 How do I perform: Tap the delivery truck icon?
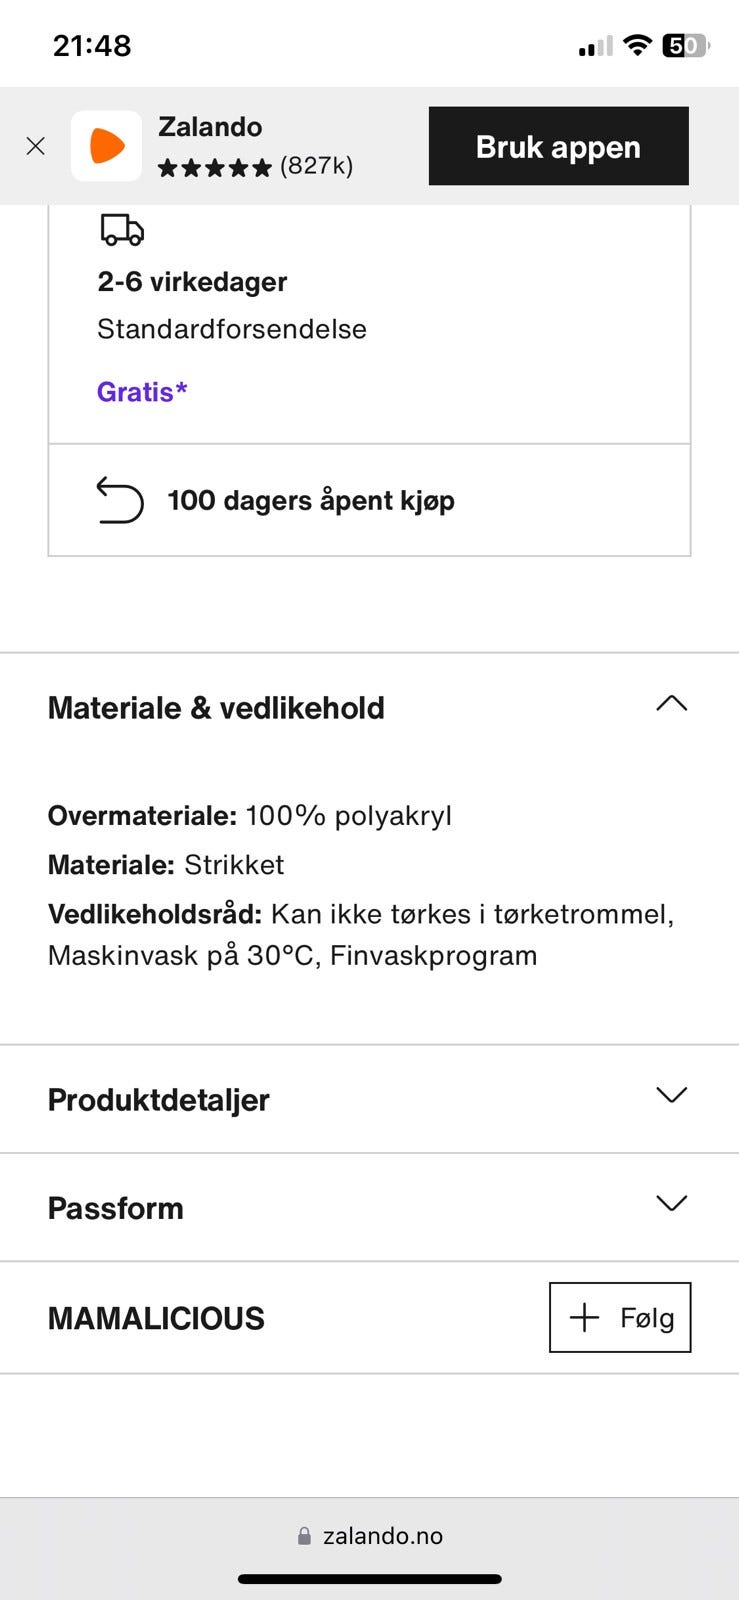point(122,230)
